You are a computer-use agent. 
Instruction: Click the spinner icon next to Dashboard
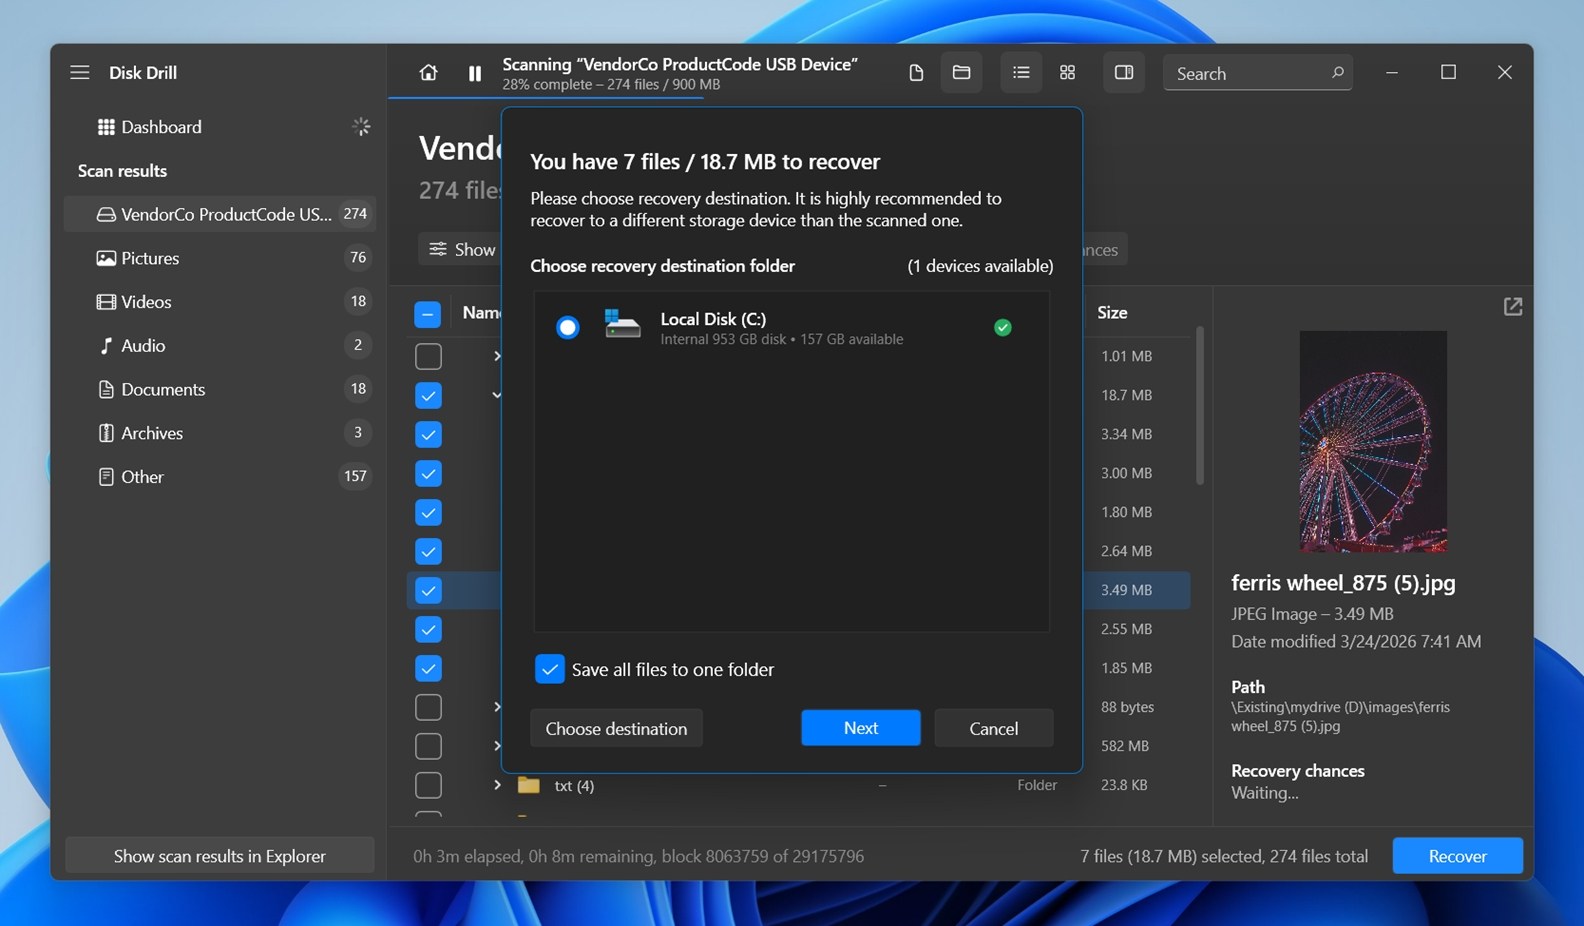pos(361,126)
